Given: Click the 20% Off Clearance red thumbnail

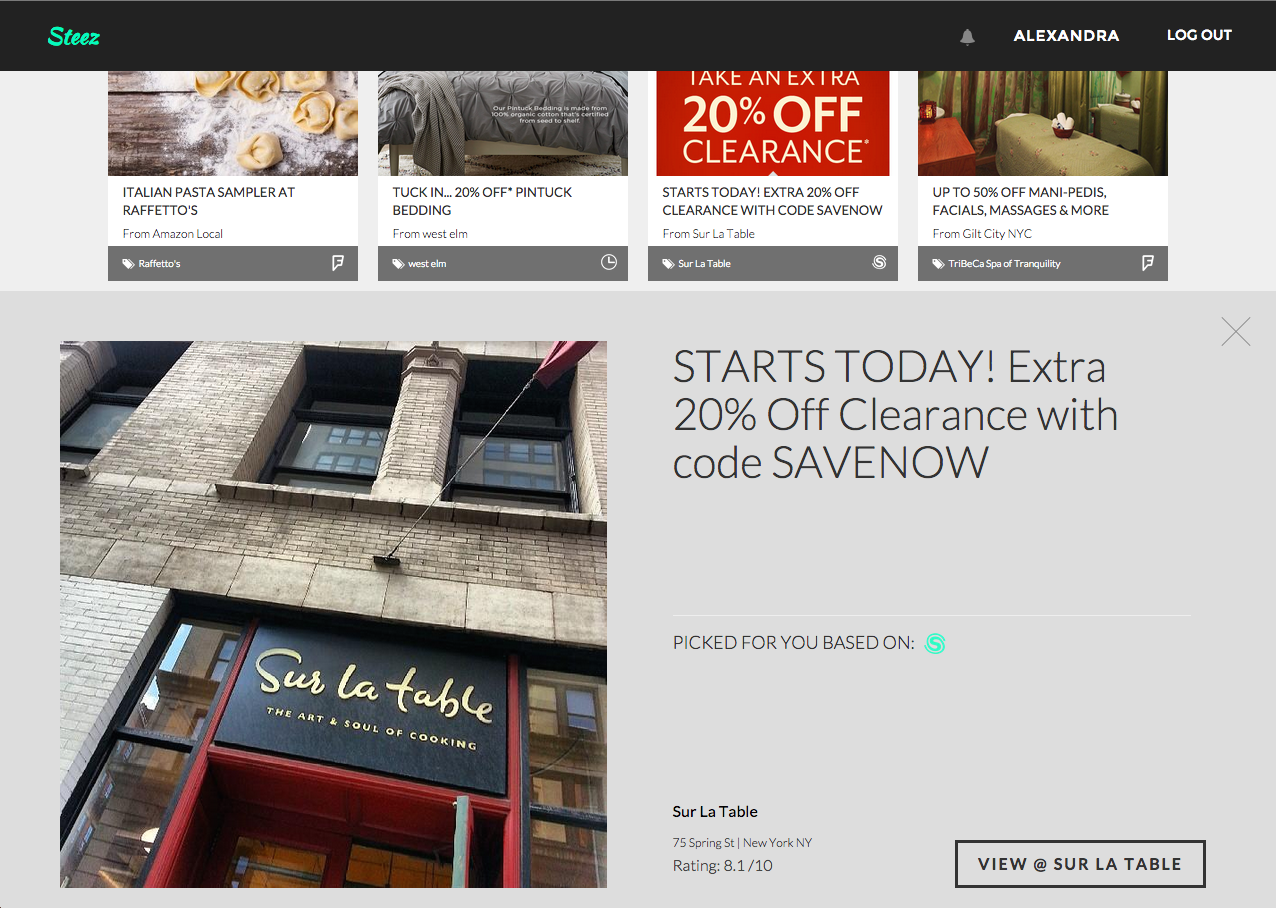Looking at the screenshot, I should pyautogui.click(x=773, y=123).
